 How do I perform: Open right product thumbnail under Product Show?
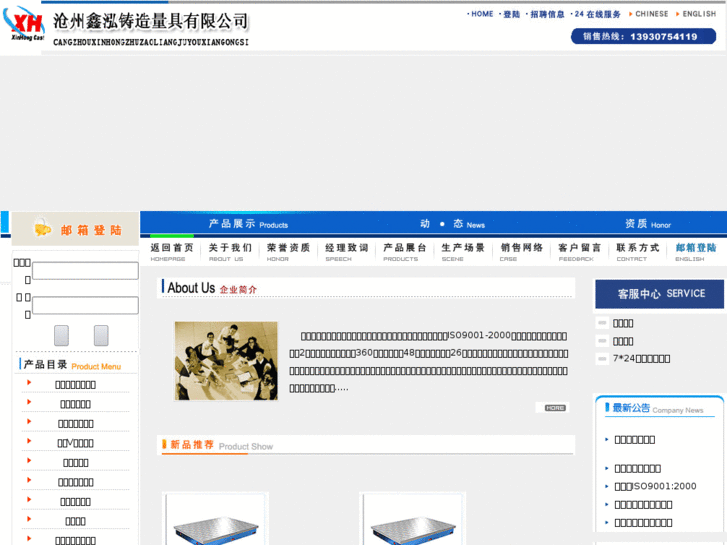(x=413, y=519)
